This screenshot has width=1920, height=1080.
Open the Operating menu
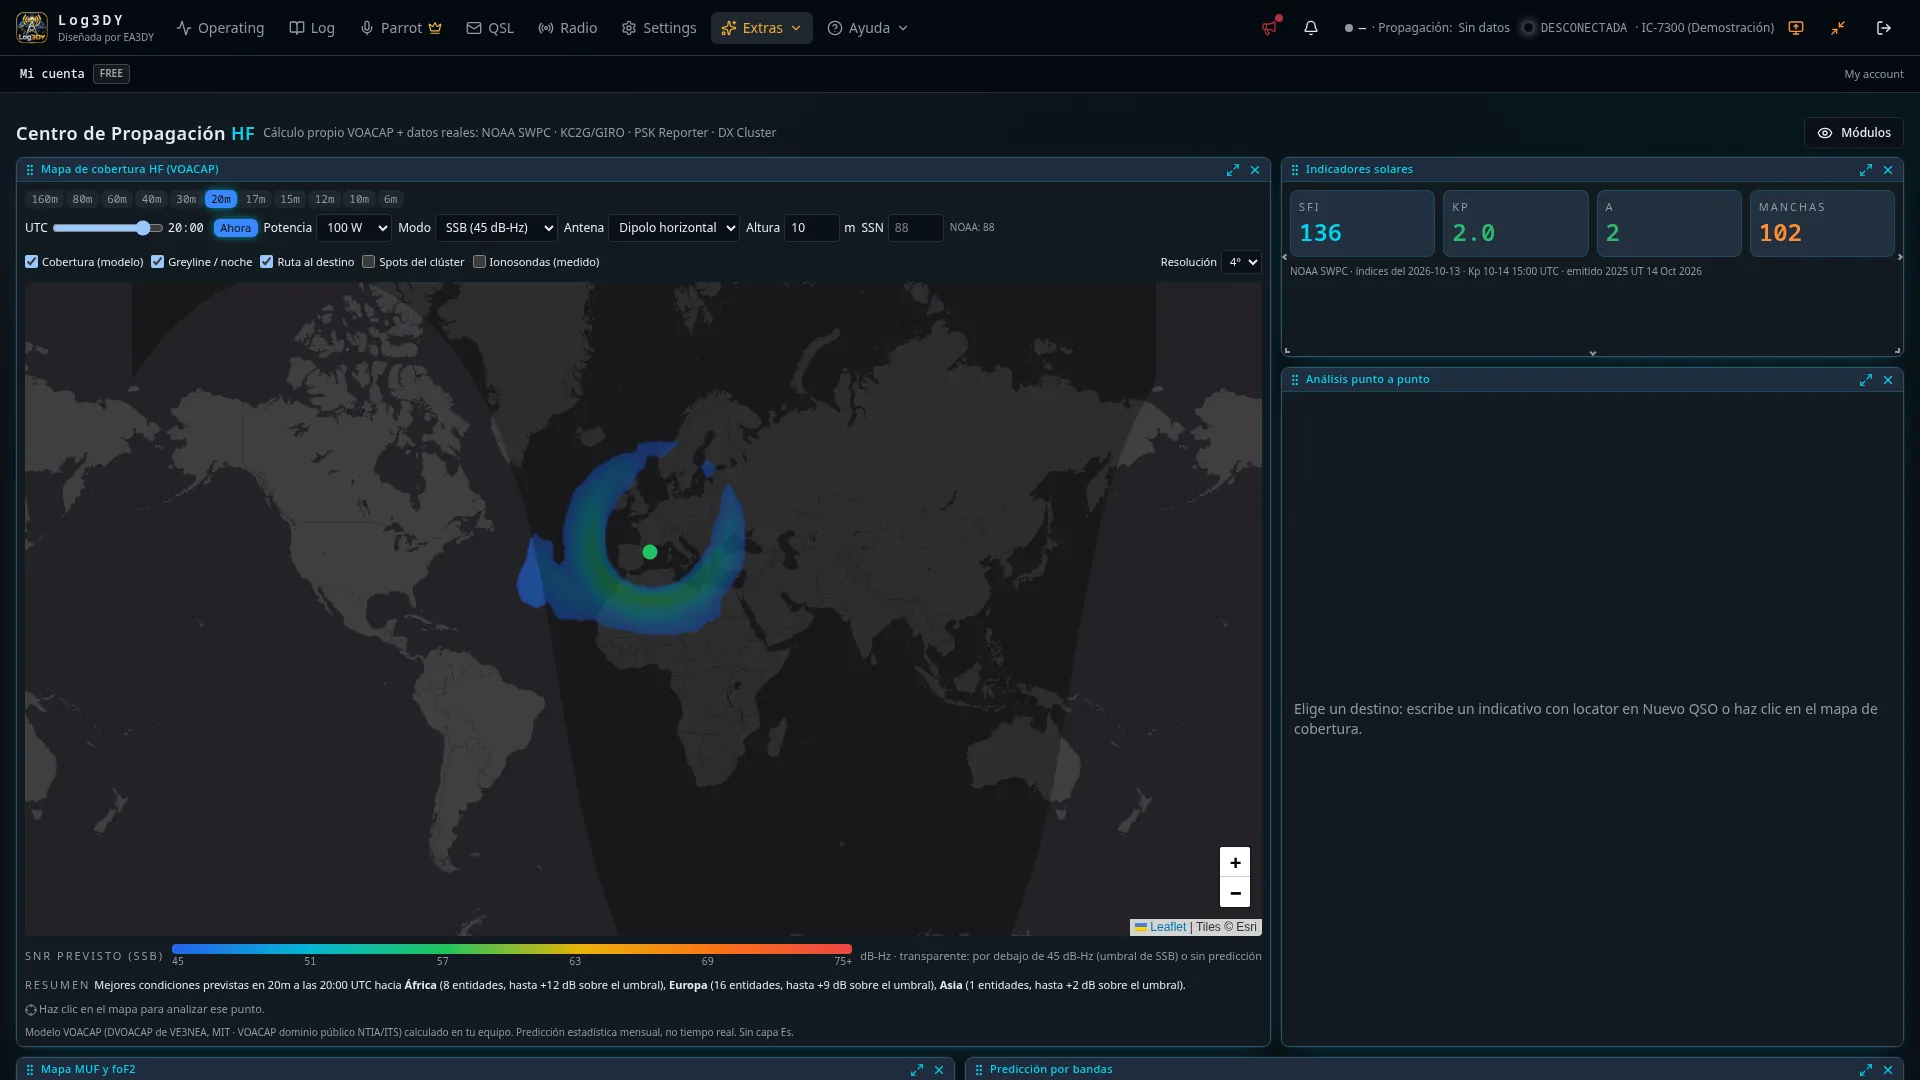(x=220, y=28)
